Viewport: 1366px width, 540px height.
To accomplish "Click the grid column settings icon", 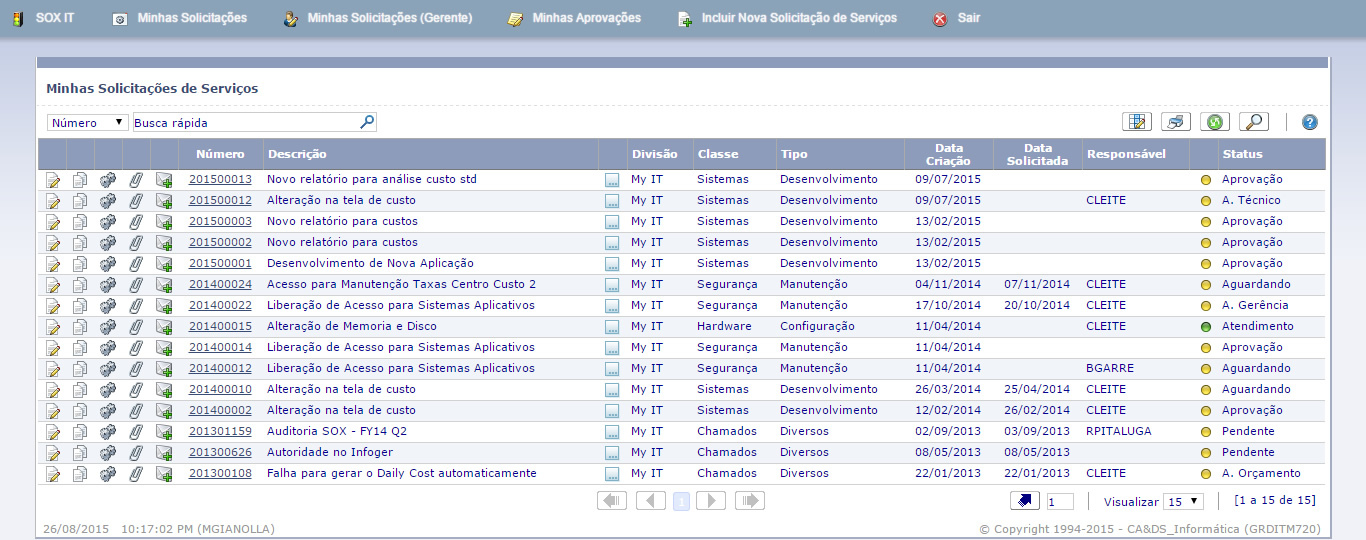I will click(x=1136, y=122).
